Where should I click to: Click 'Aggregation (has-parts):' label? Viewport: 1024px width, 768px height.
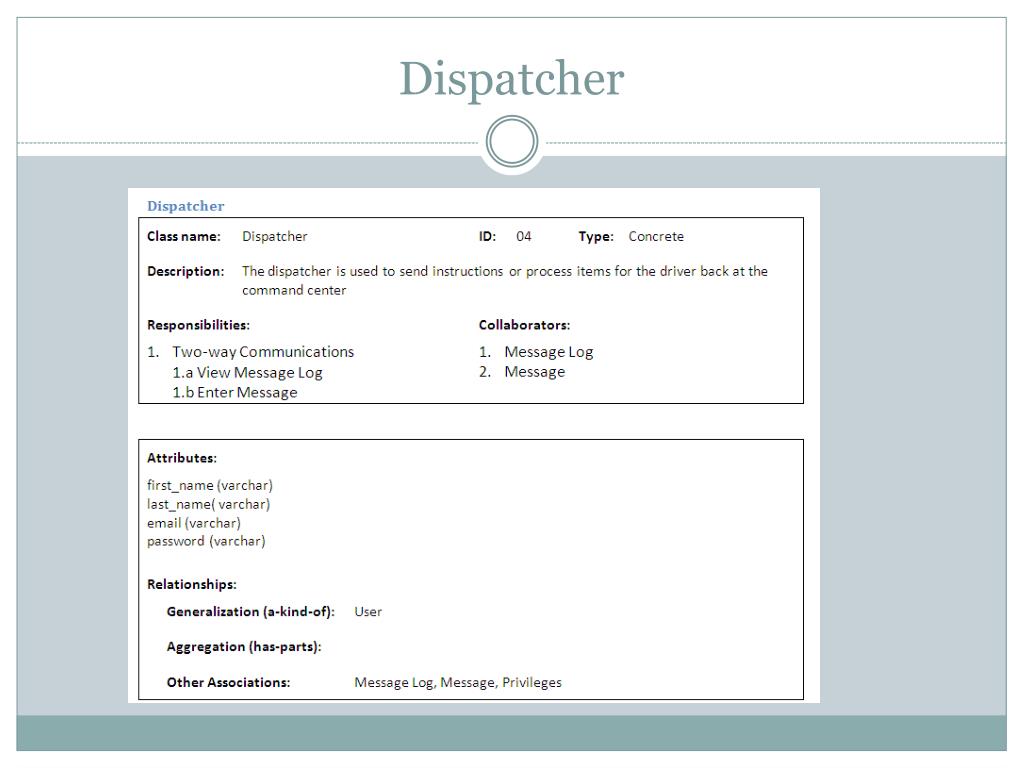tap(244, 647)
